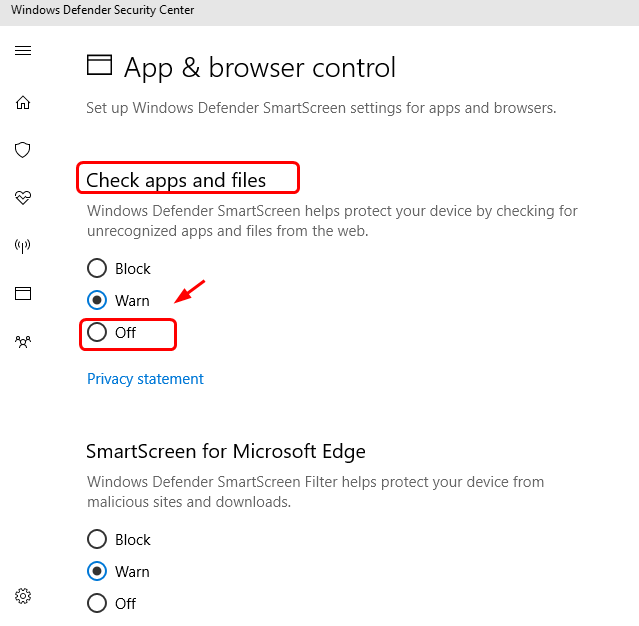Click the App & browser control page title
The image size is (639, 626).
point(260,67)
